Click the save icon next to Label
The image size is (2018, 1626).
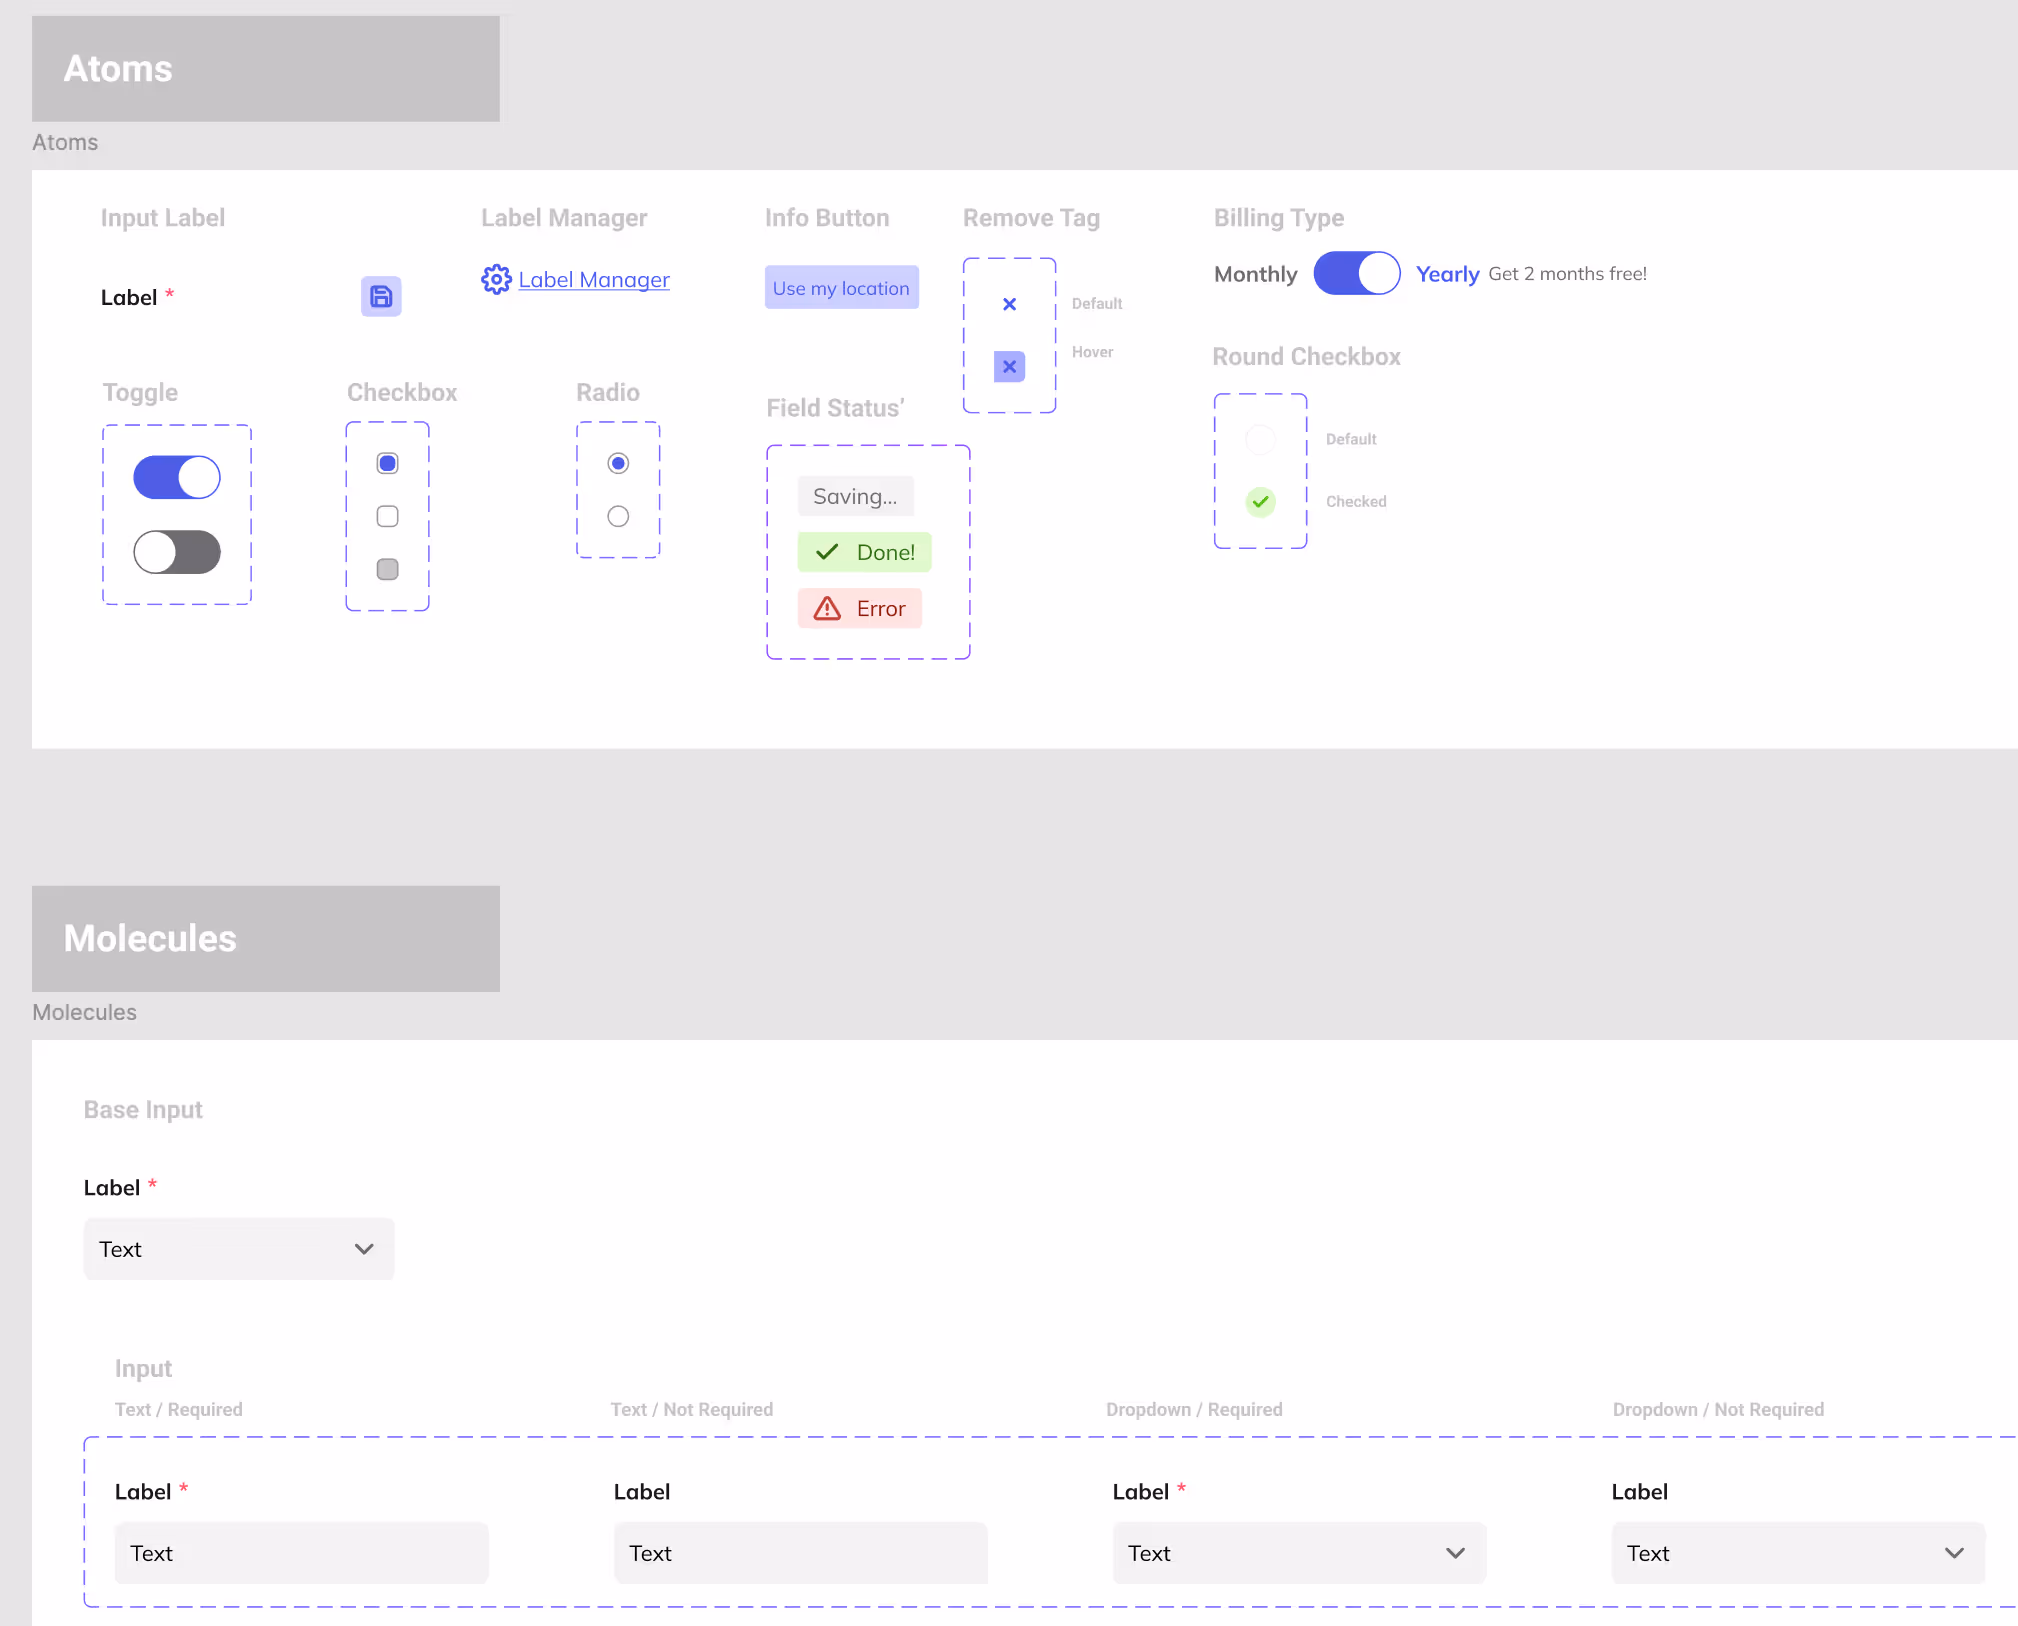click(x=381, y=296)
